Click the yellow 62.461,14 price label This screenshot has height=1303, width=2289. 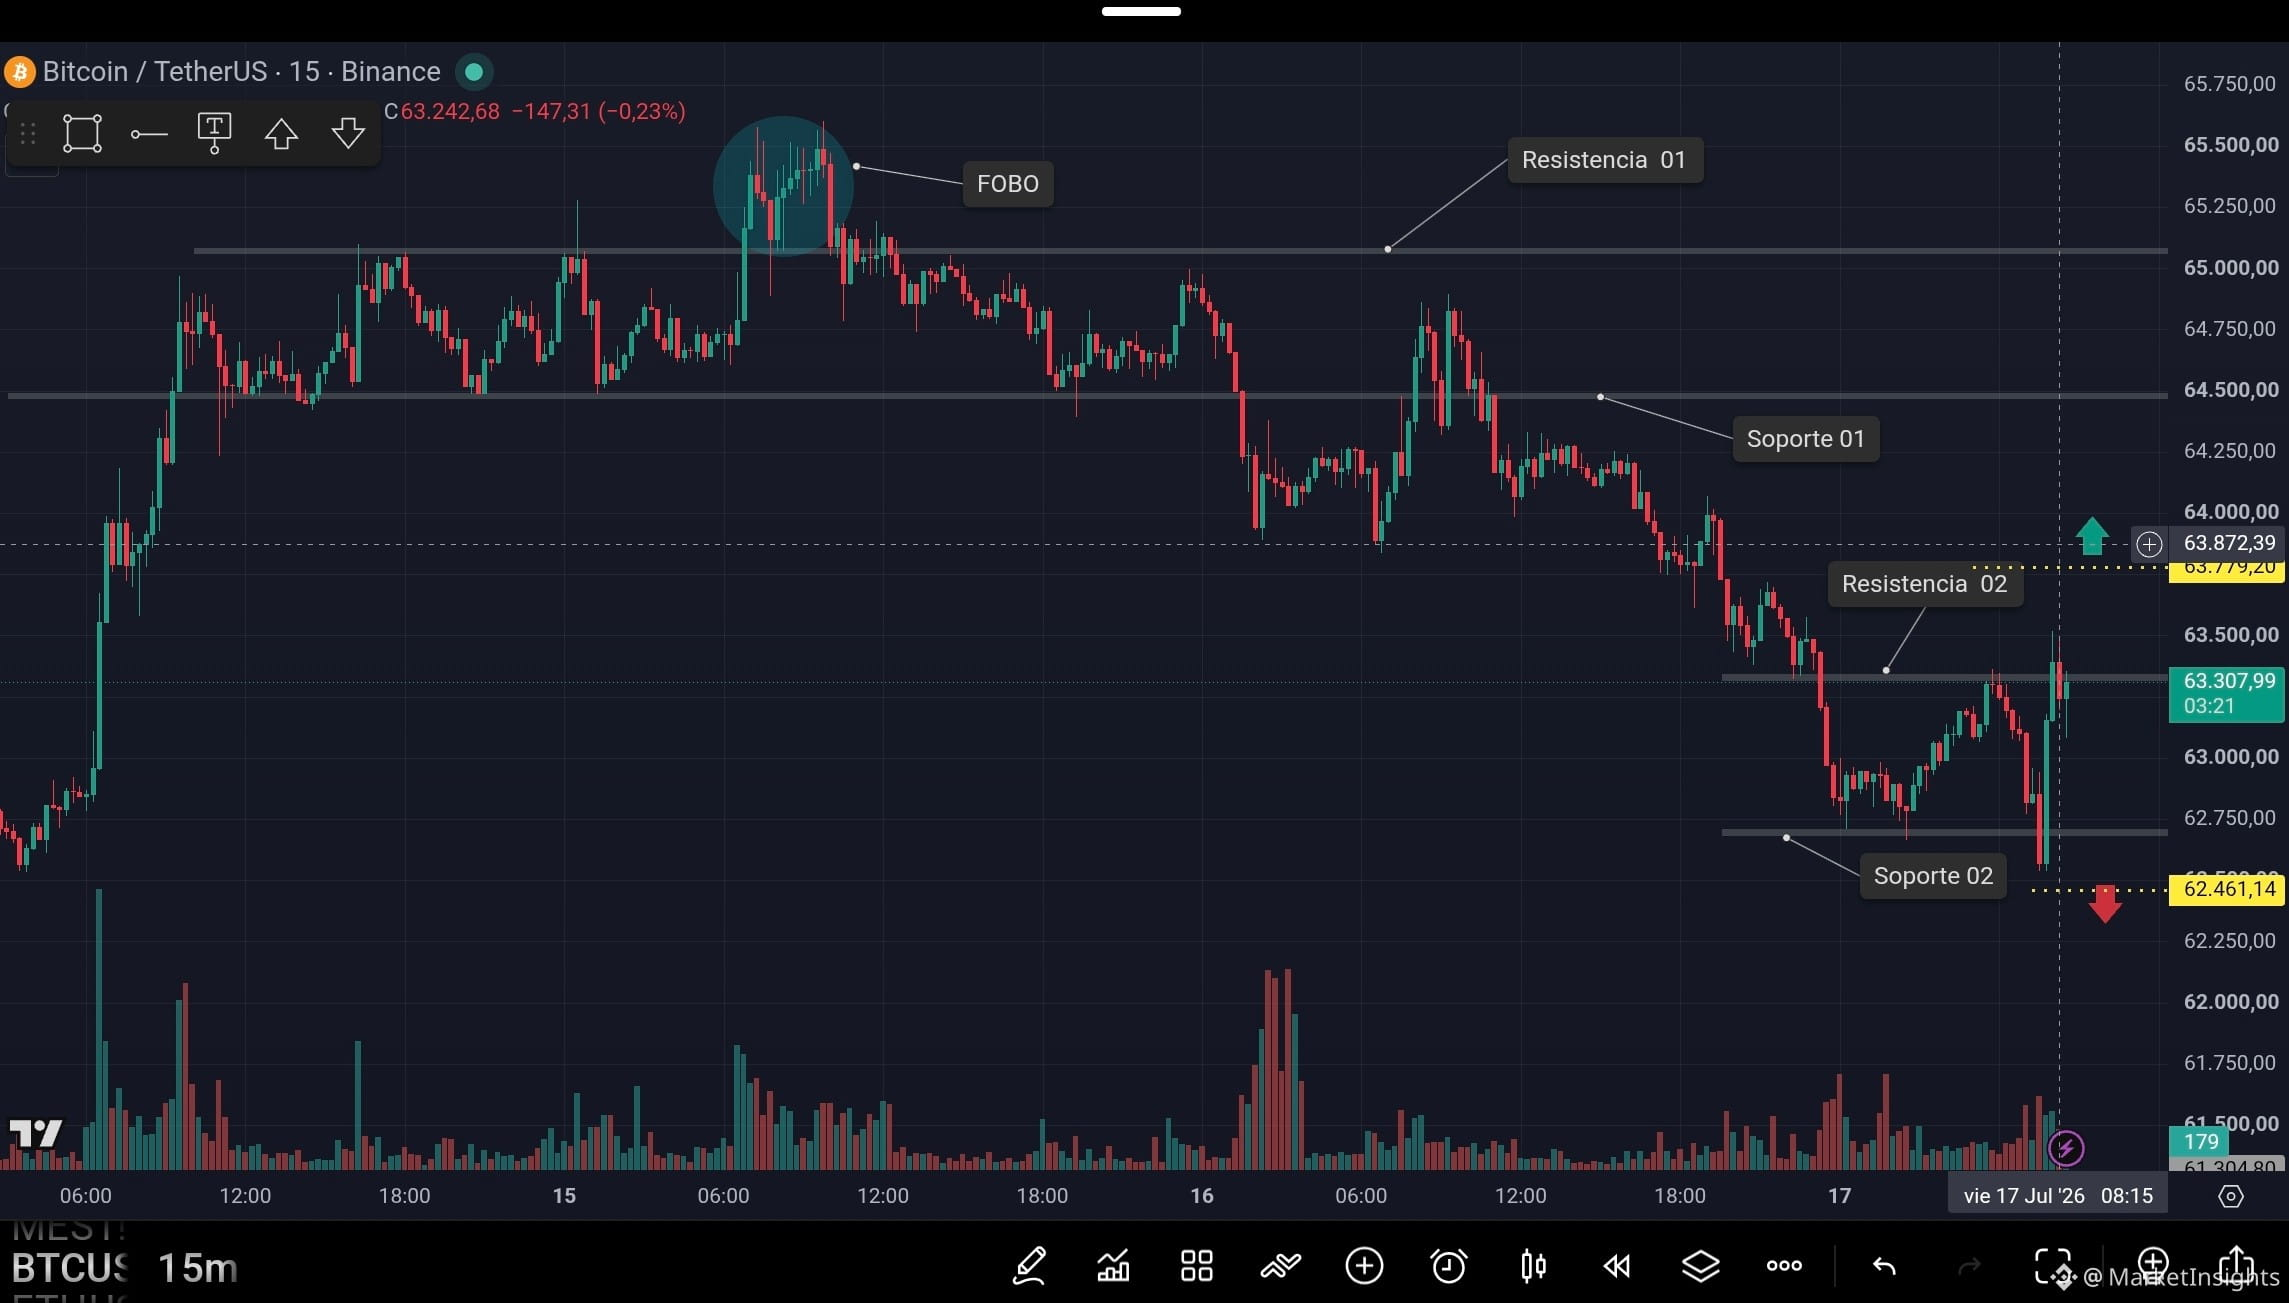(x=2227, y=889)
